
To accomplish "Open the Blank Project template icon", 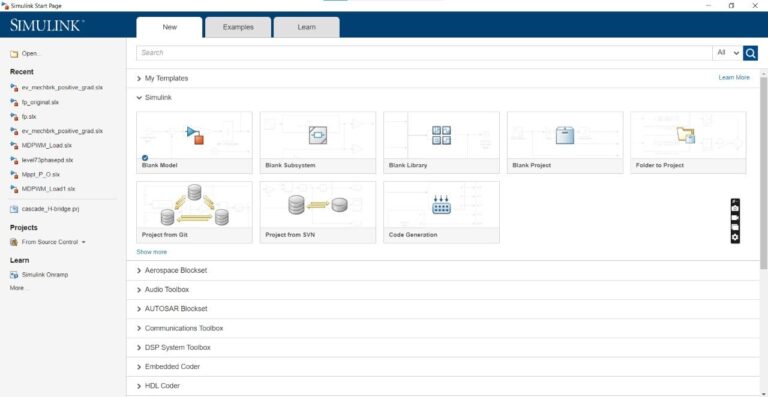I will 565,135.
